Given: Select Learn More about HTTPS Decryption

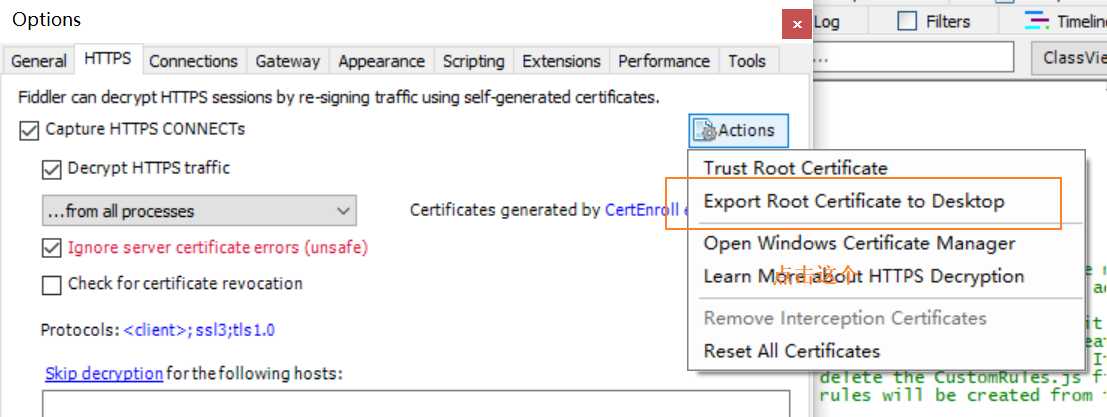Looking at the screenshot, I should coord(863,277).
